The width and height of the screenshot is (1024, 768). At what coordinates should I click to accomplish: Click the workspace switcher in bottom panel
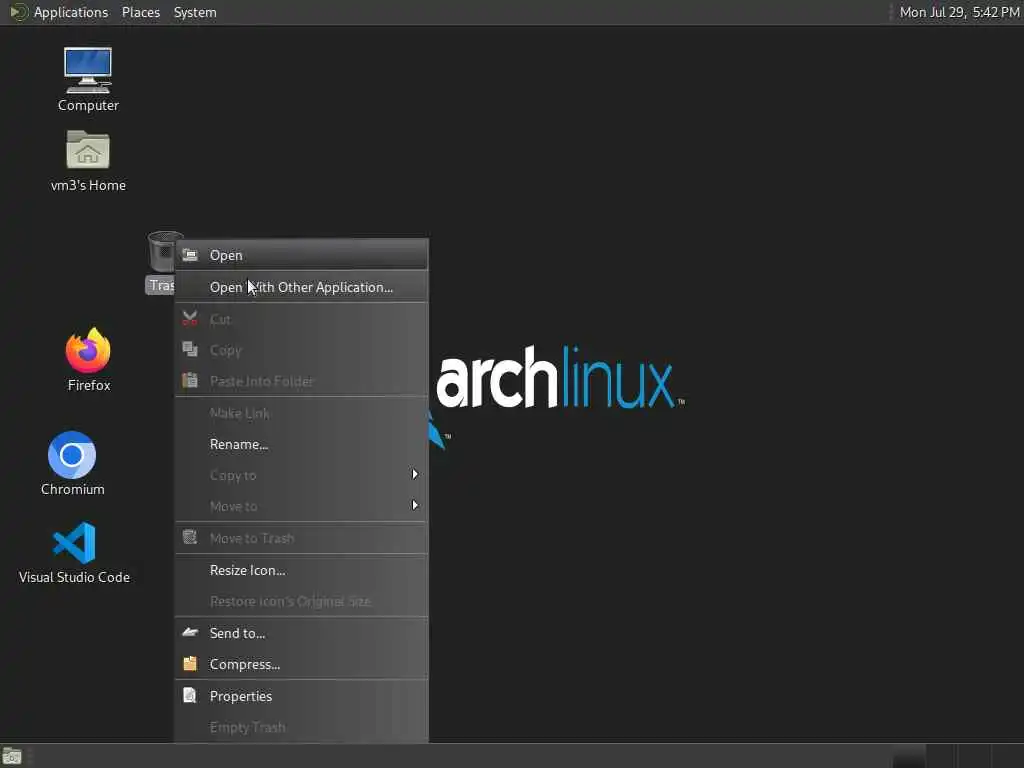point(957,756)
